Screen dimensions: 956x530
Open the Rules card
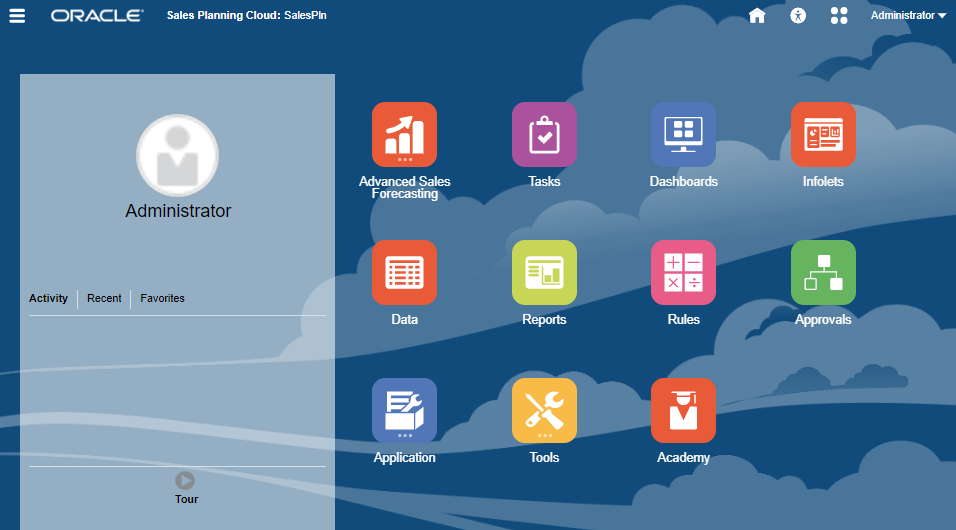click(683, 272)
